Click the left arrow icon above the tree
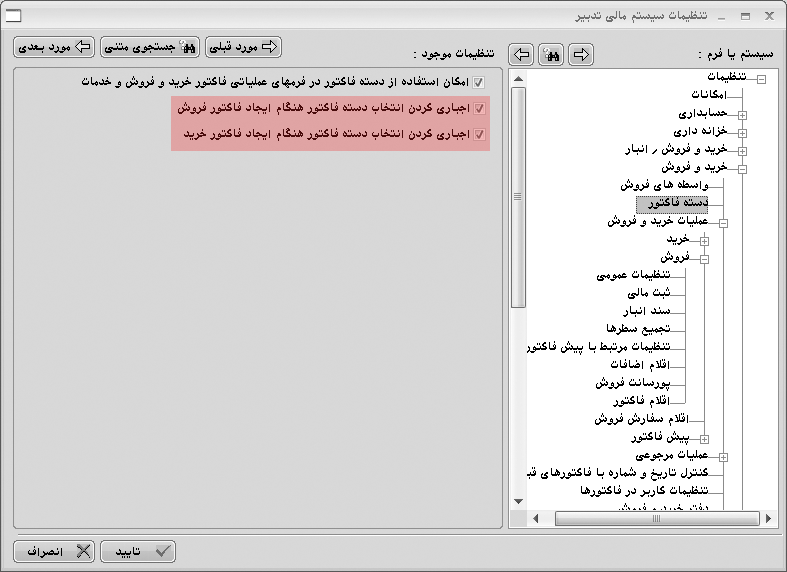The image size is (787, 572). coord(521,54)
